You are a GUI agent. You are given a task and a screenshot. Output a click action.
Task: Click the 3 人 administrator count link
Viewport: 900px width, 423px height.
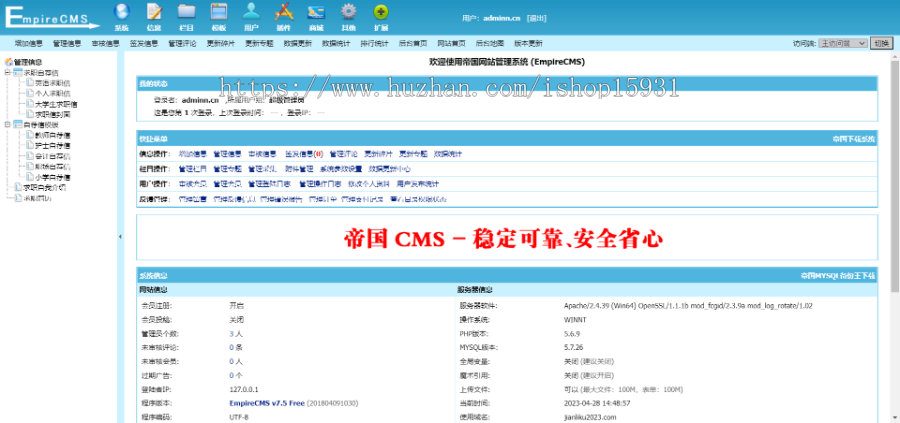[x=236, y=333]
